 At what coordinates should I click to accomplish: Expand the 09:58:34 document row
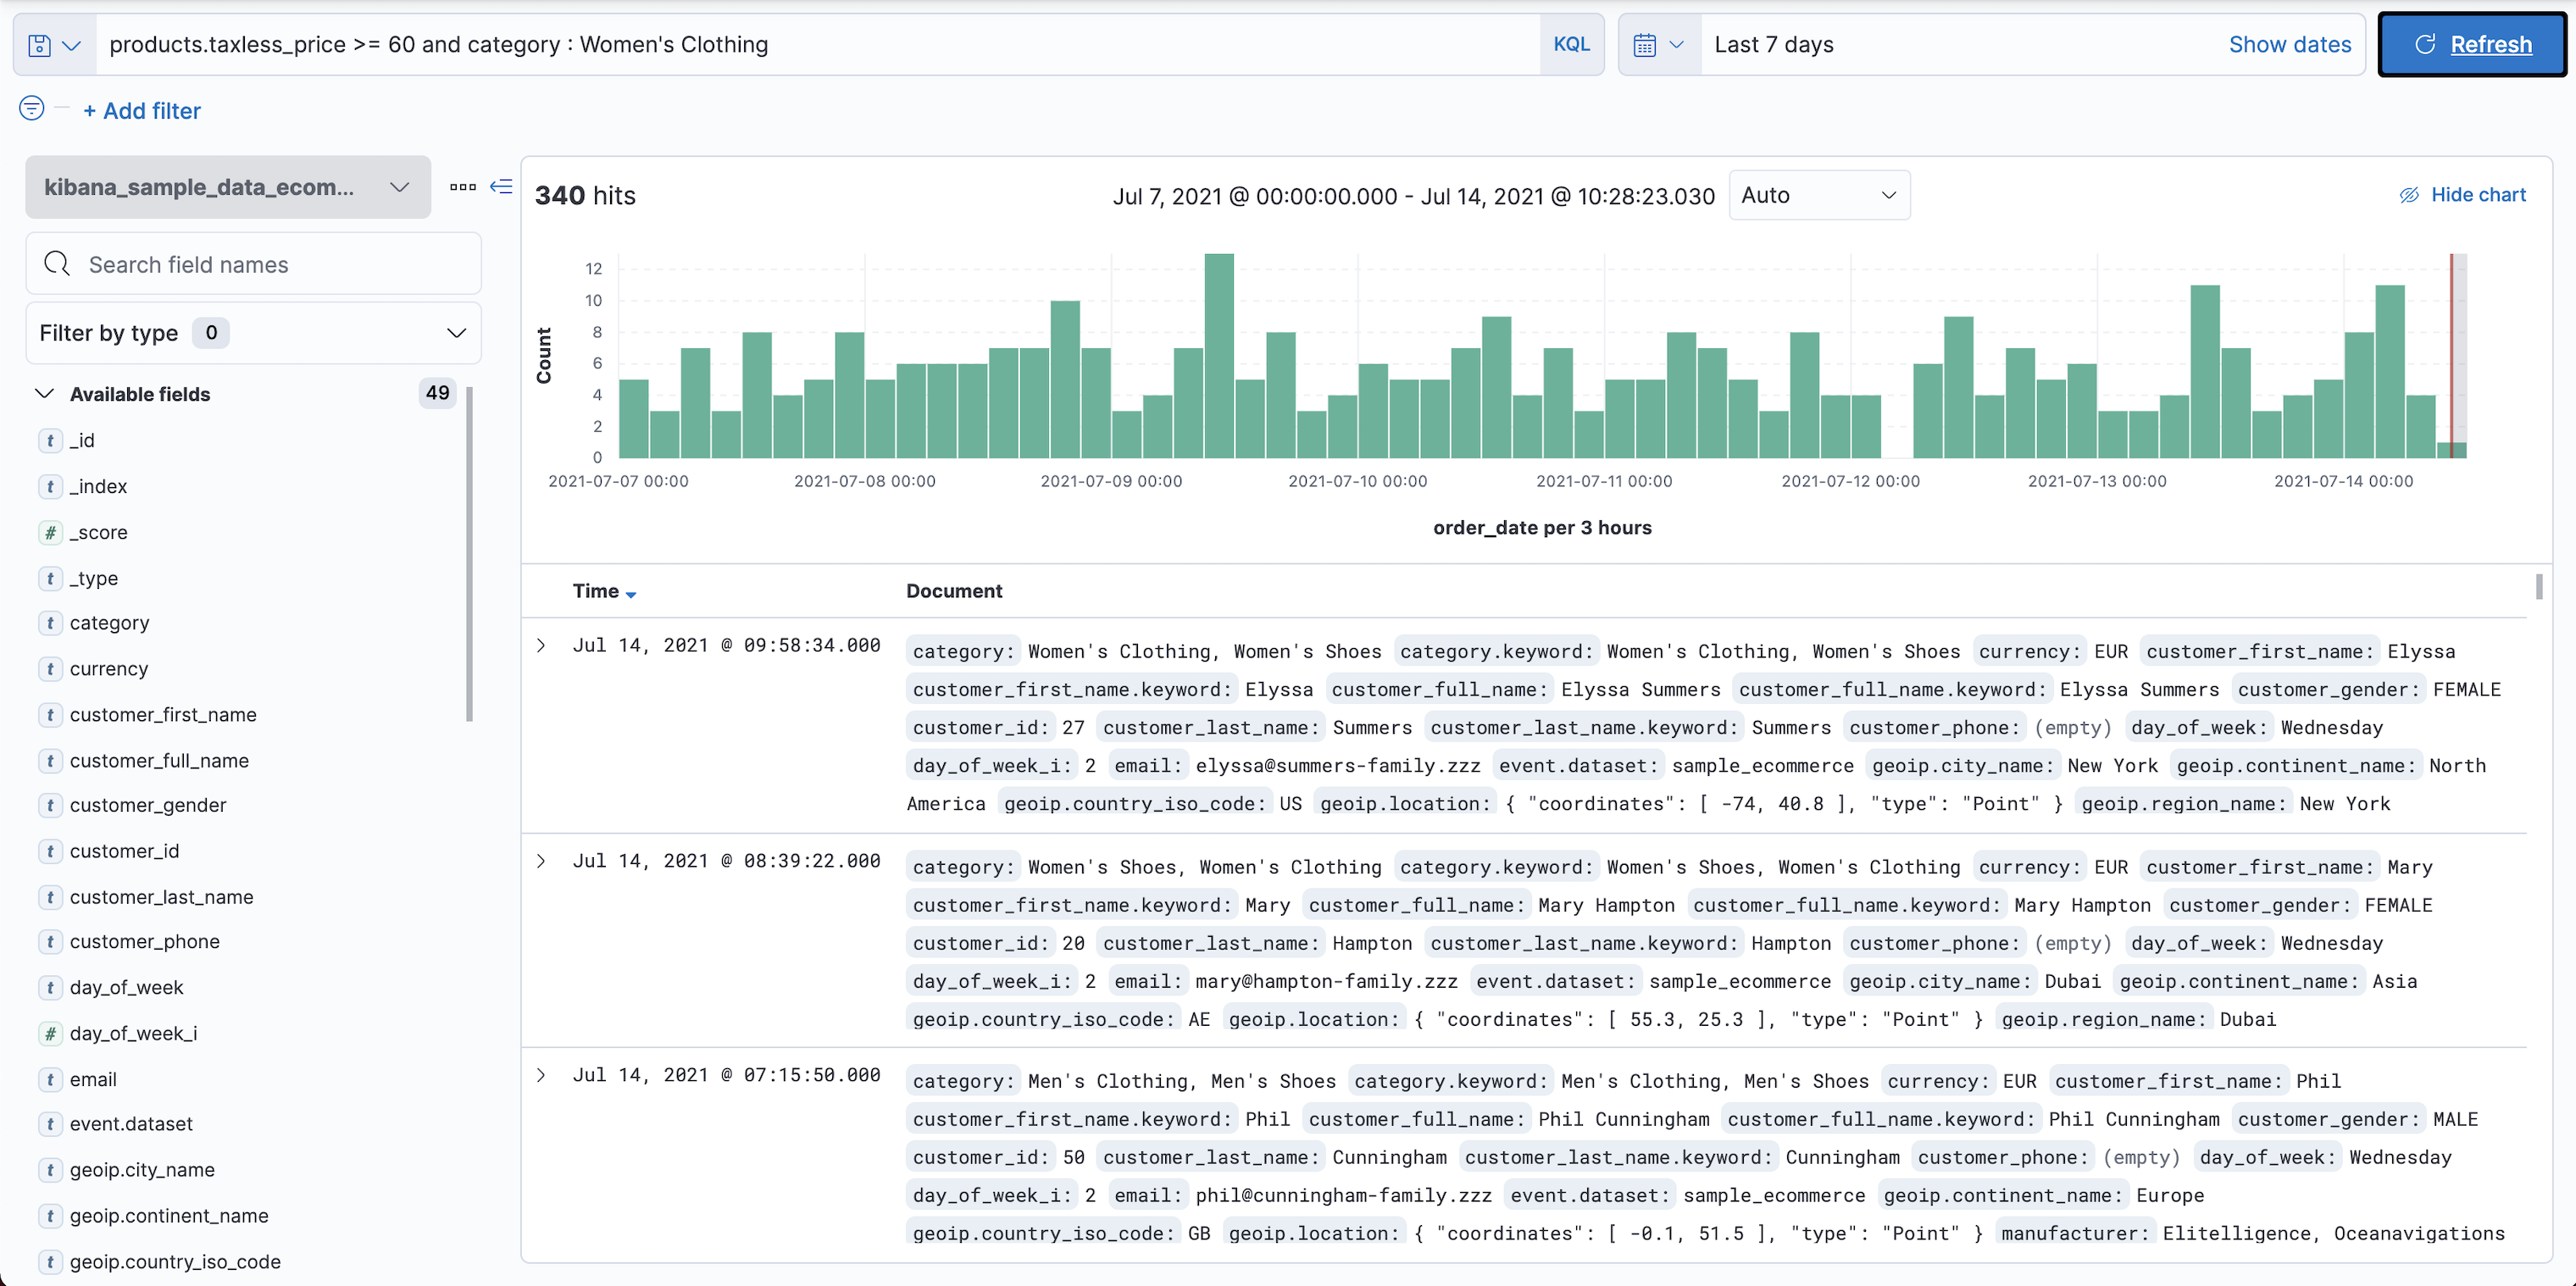(x=541, y=646)
